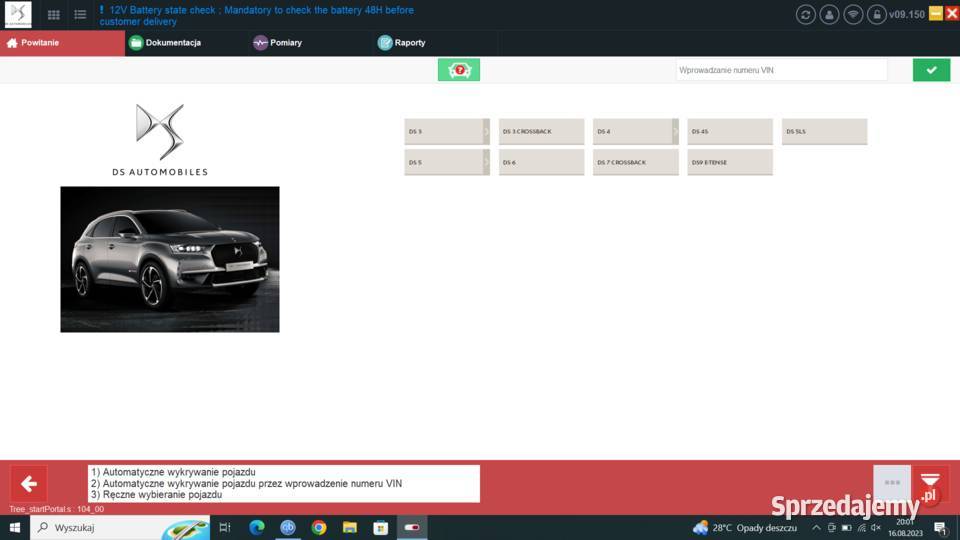Open the notification center icon
This screenshot has width=960, height=540.
(940, 527)
